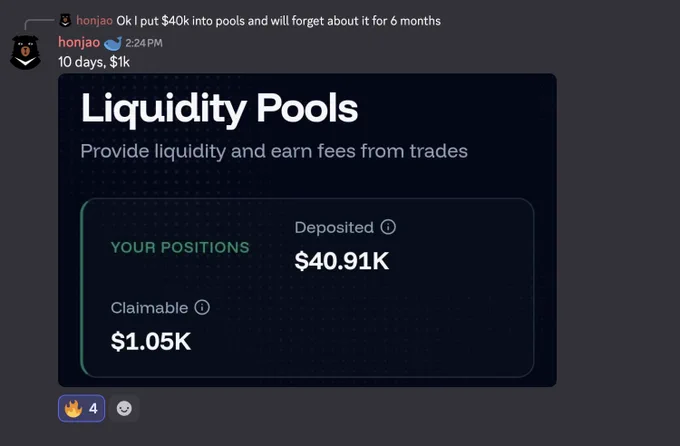Open honjao username in message header
This screenshot has height=446, width=680.
[x=79, y=42]
